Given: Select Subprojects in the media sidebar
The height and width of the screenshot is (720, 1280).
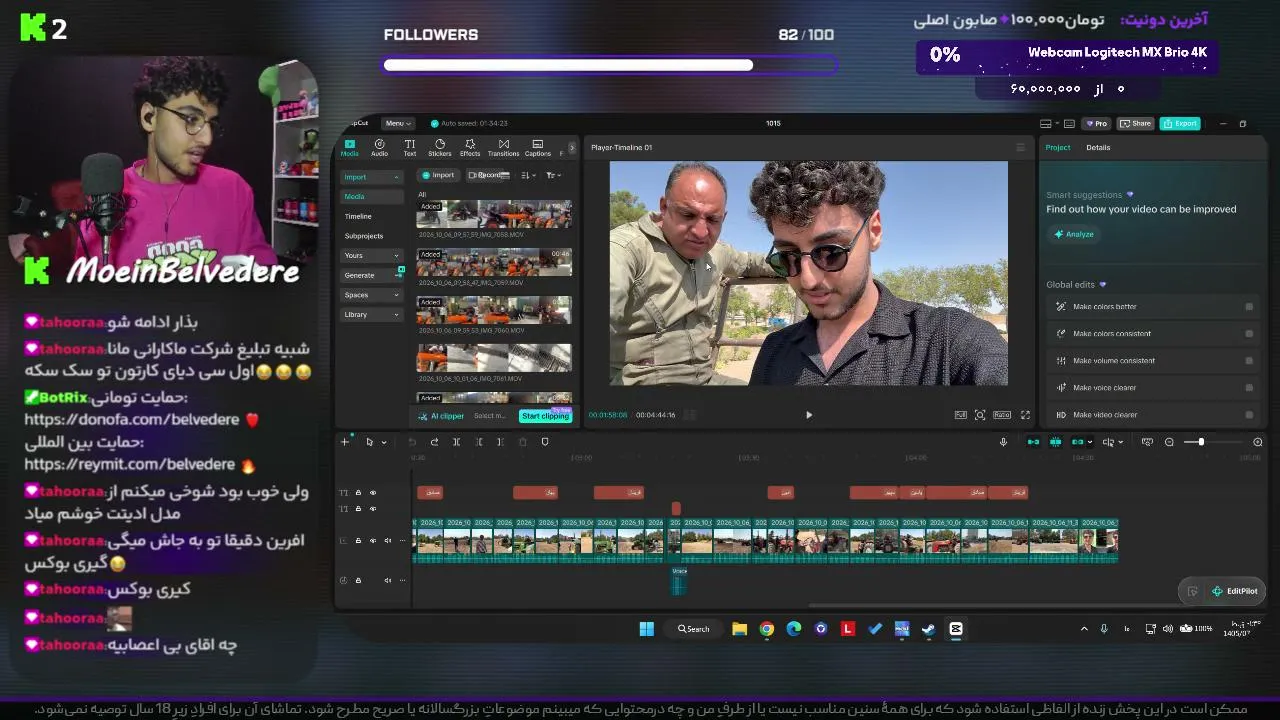Looking at the screenshot, I should point(364,236).
